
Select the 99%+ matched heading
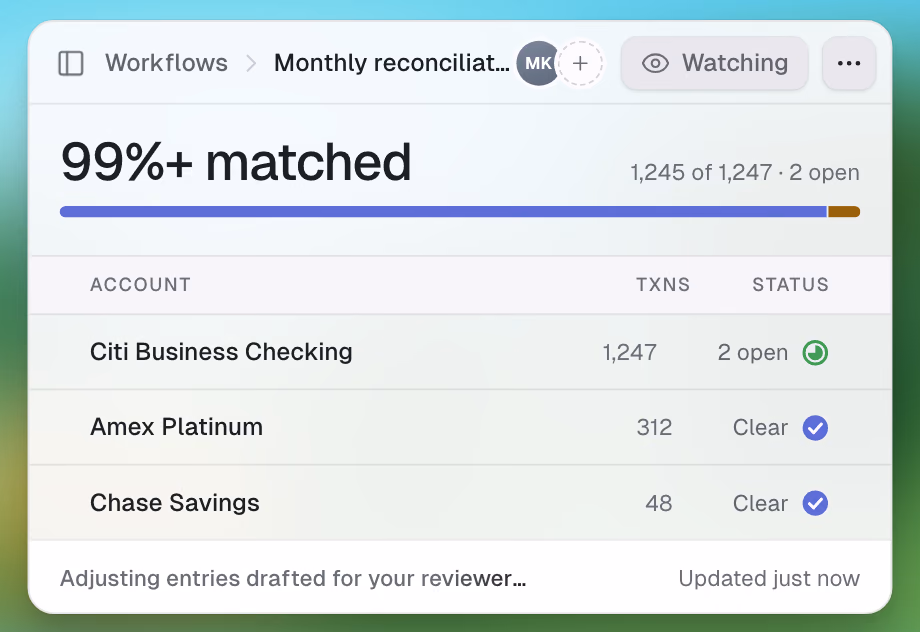[x=236, y=162]
